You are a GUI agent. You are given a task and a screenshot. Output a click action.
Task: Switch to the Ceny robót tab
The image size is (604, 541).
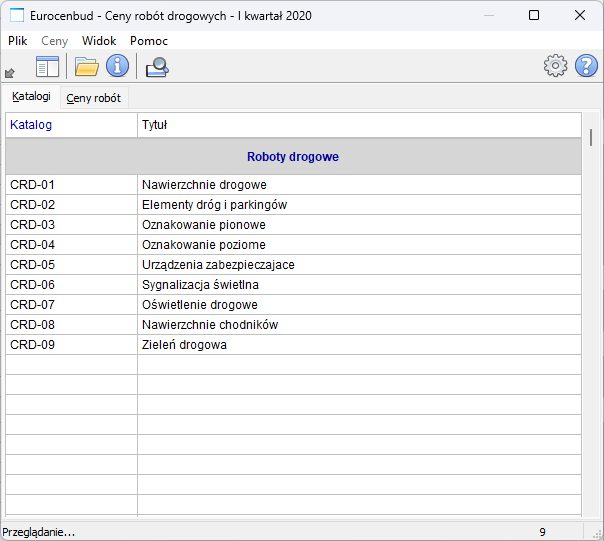(94, 99)
